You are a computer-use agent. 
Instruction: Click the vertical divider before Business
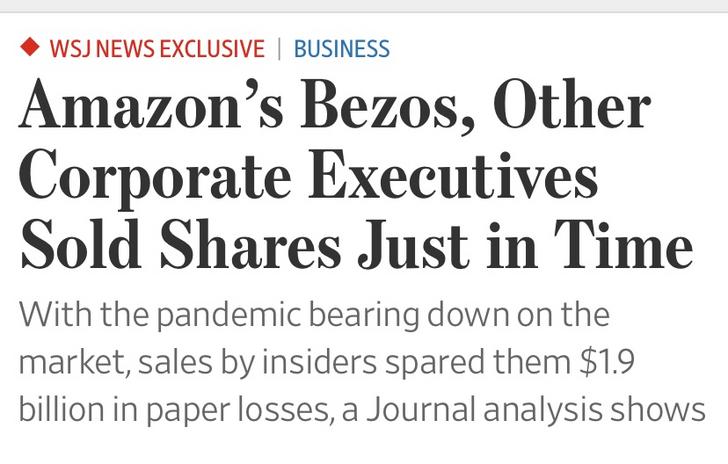tap(279, 49)
